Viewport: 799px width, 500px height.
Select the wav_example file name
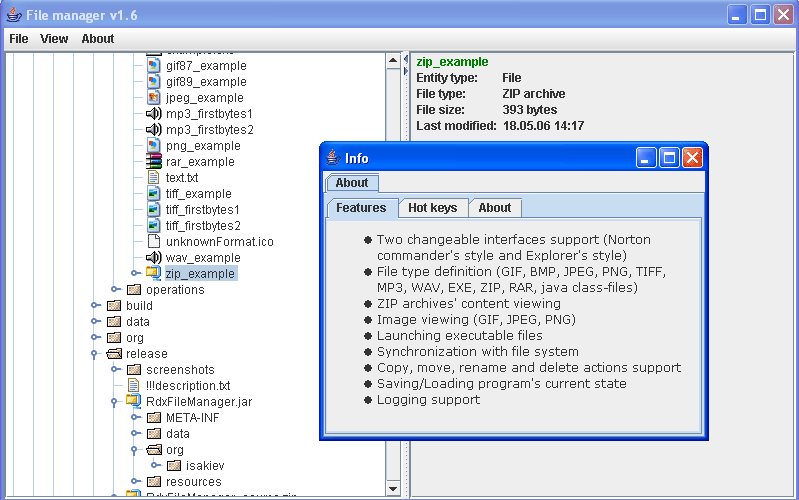(x=203, y=257)
